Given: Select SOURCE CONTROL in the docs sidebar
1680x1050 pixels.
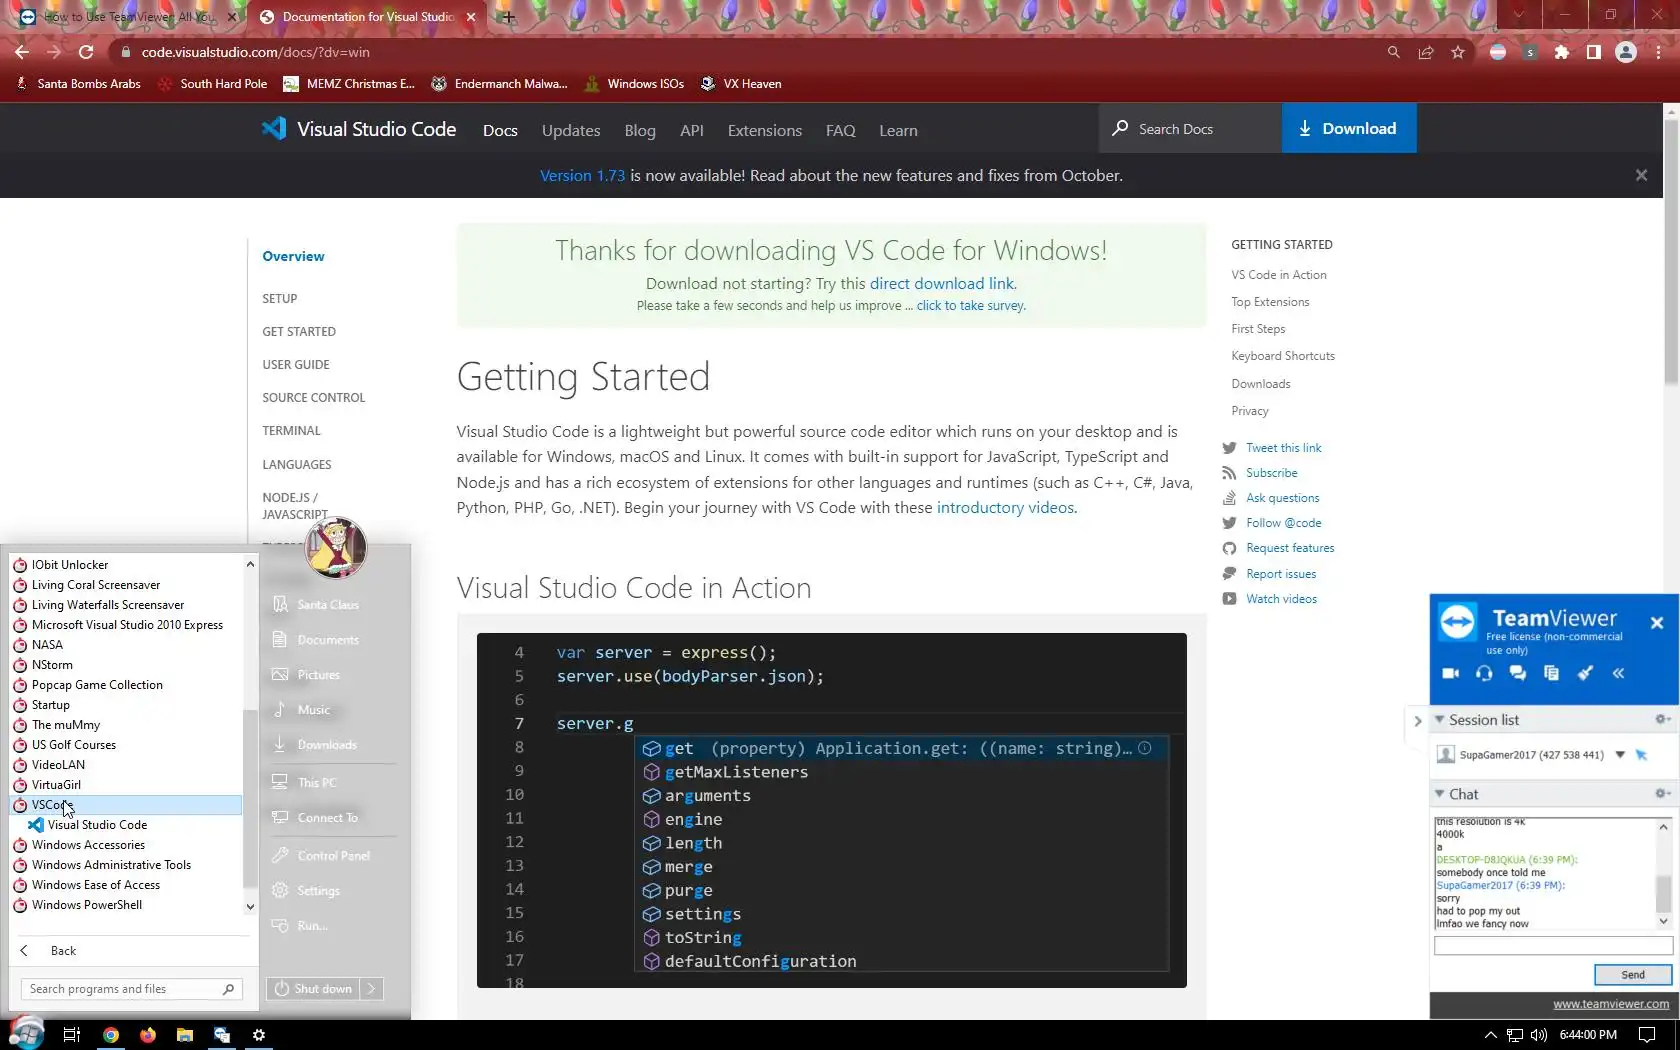Looking at the screenshot, I should pos(314,398).
